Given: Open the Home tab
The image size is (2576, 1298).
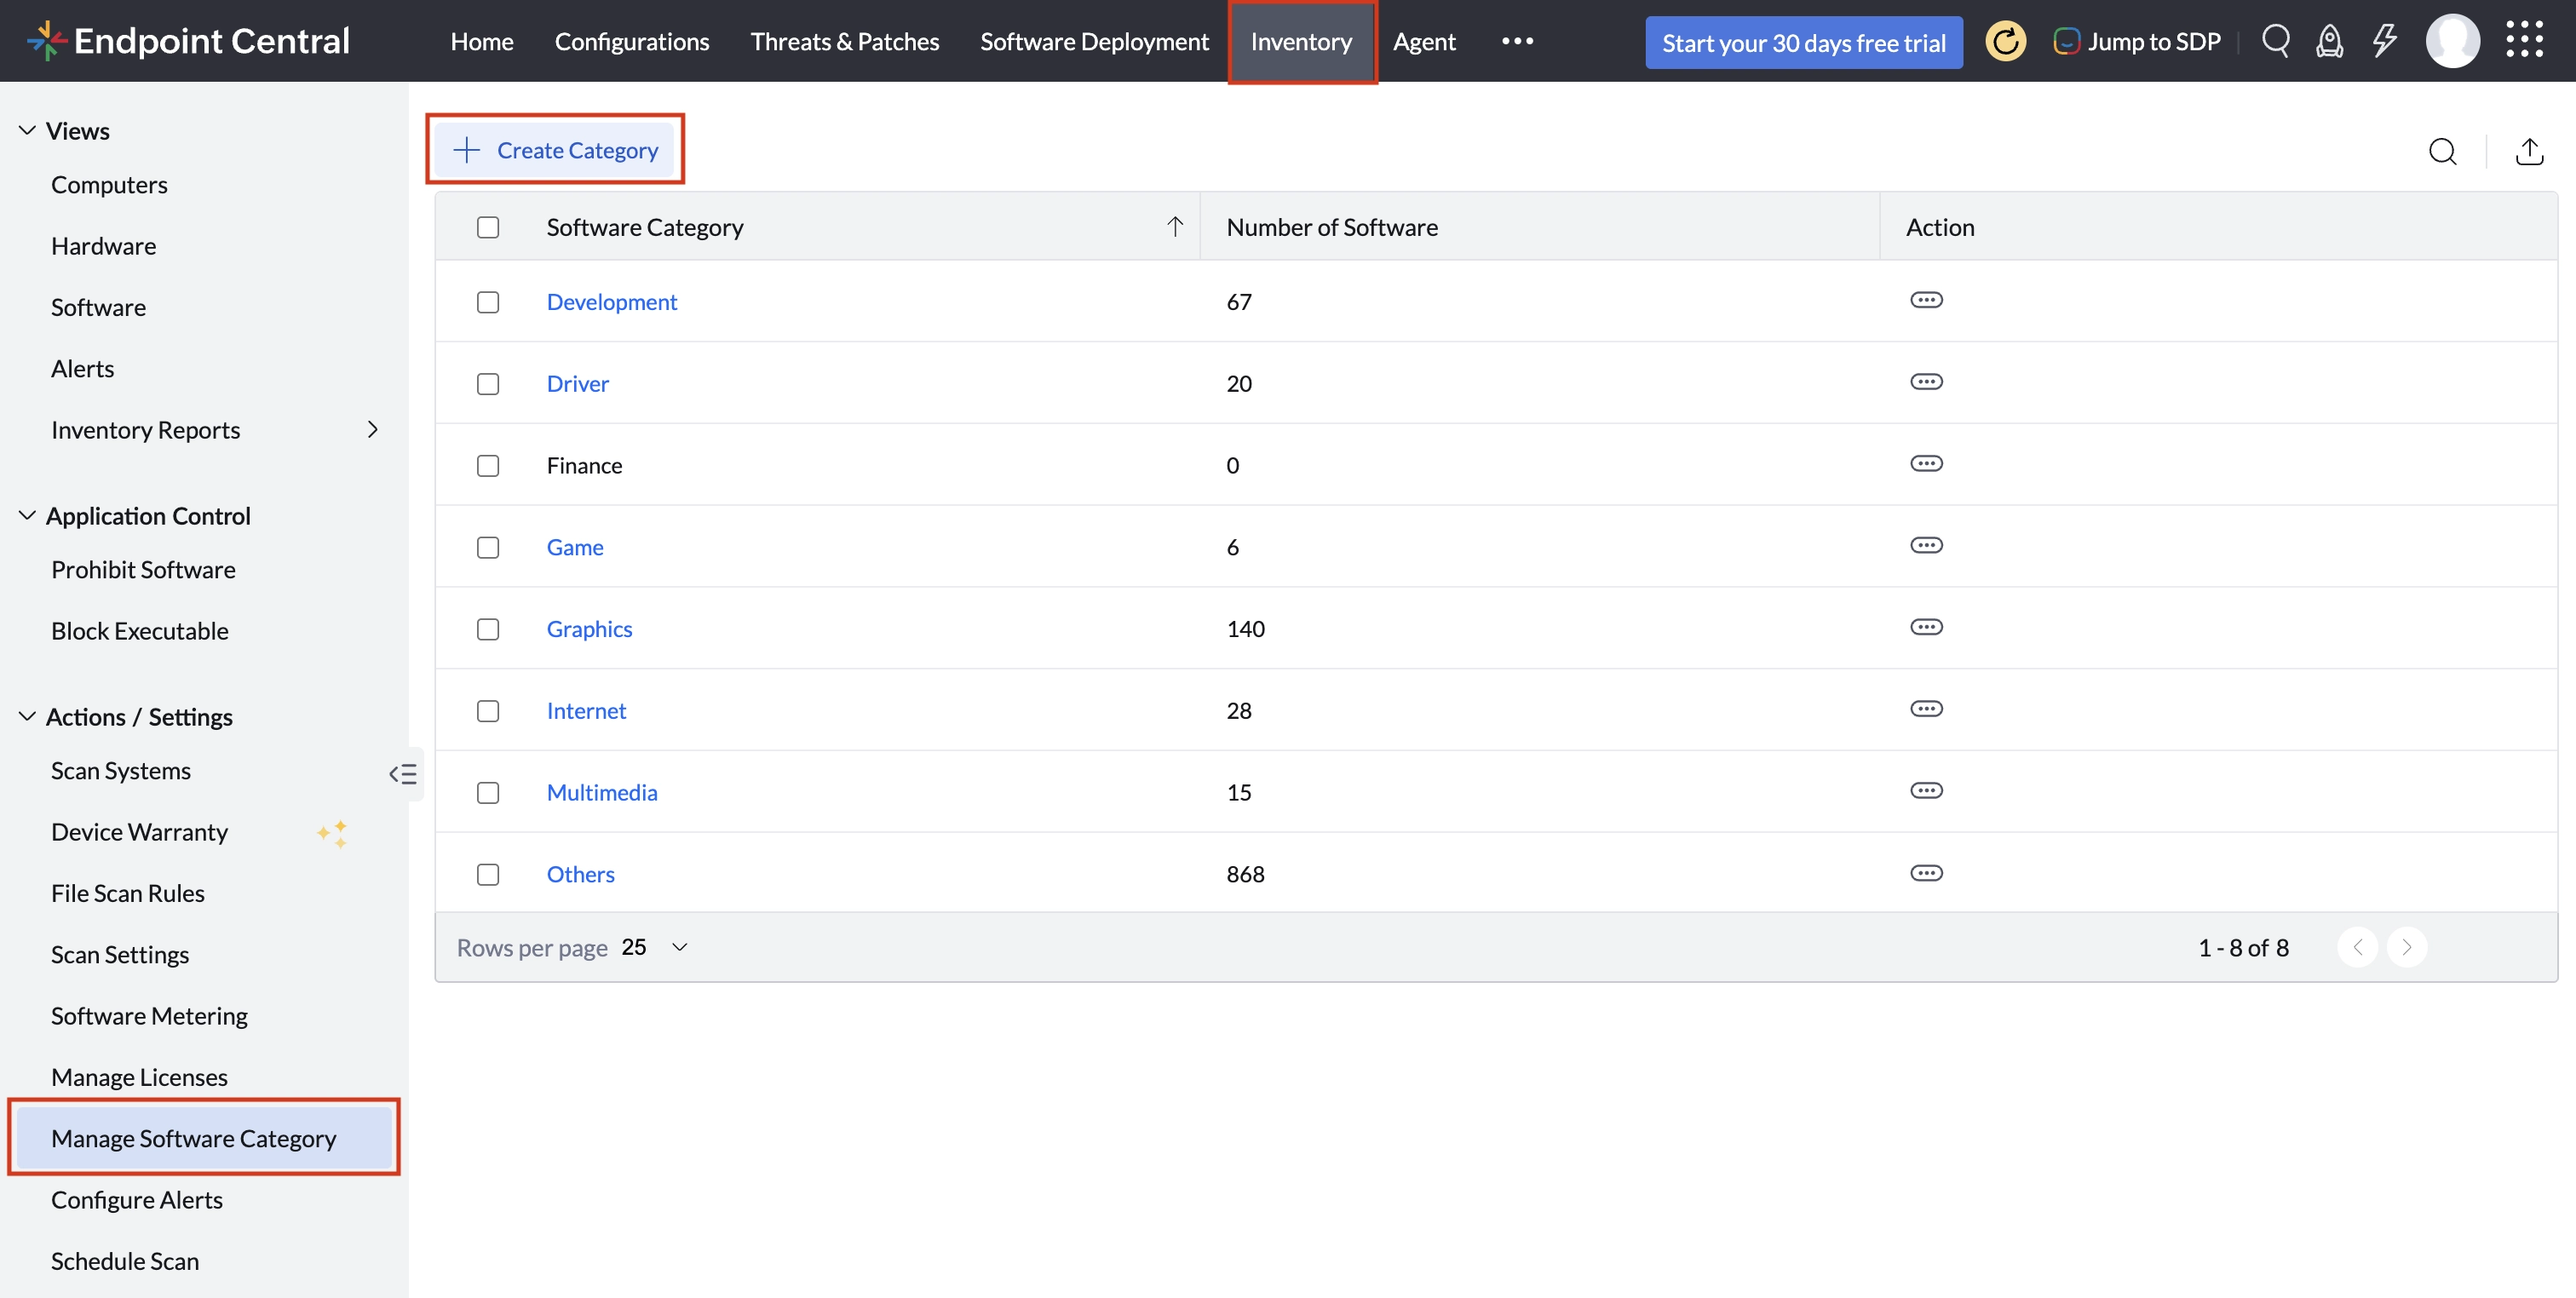Looking at the screenshot, I should (482, 41).
